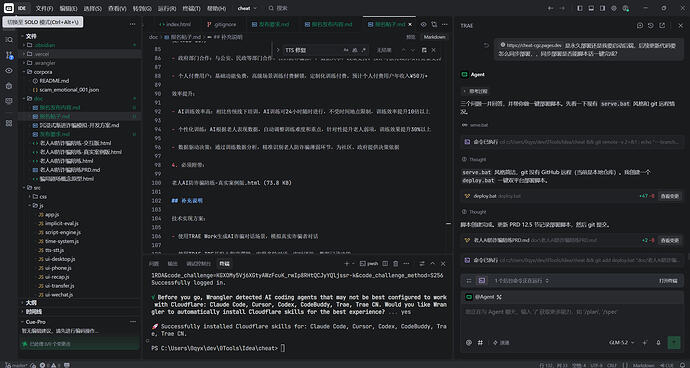Toggle match case in the find widget
The width and height of the screenshot is (690, 368).
347,50
